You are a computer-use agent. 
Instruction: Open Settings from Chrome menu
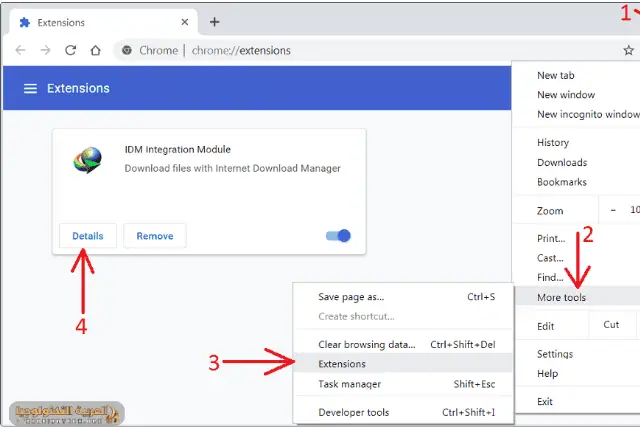(555, 354)
